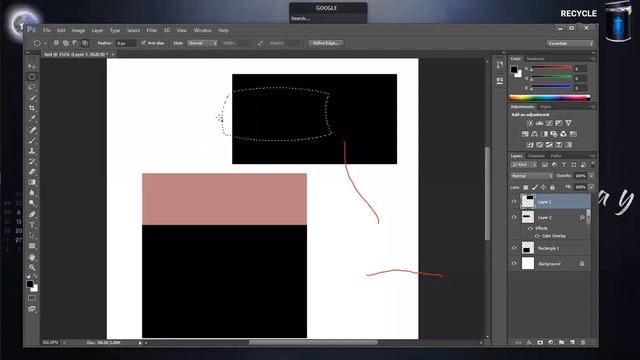
Task: Open the Style dropdown in options bar
Action: coord(202,43)
